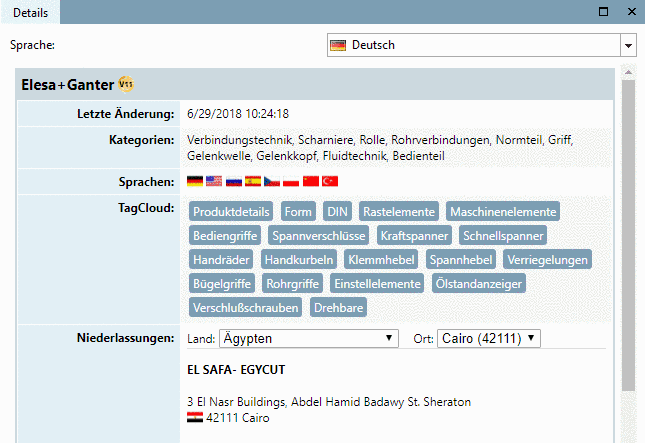Click the Drehbare tag

click(x=338, y=307)
